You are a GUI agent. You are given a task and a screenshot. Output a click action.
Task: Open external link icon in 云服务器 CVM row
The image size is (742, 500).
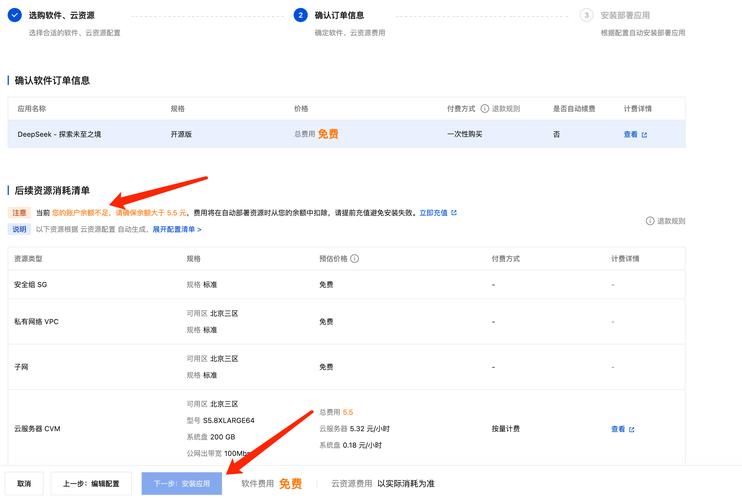pyautogui.click(x=631, y=429)
